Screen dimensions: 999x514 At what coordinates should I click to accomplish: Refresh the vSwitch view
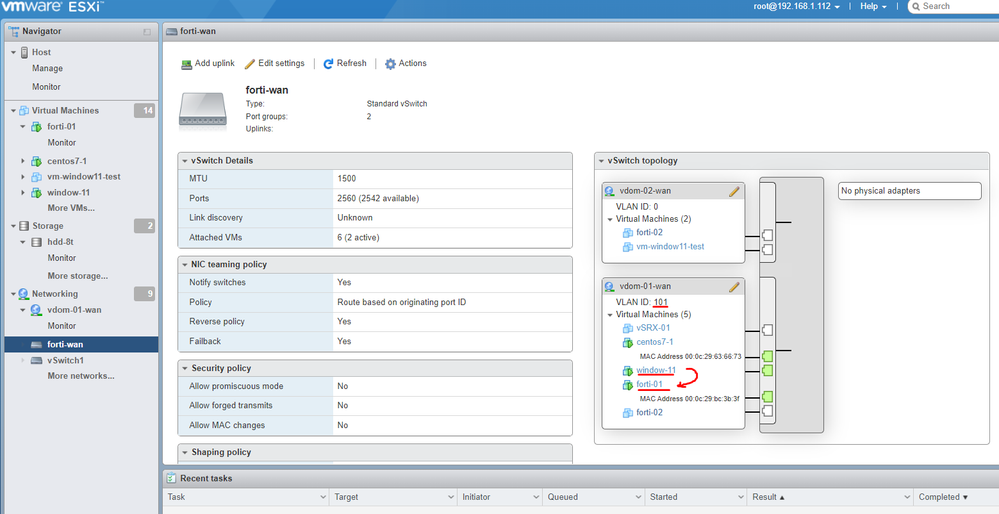(x=345, y=64)
